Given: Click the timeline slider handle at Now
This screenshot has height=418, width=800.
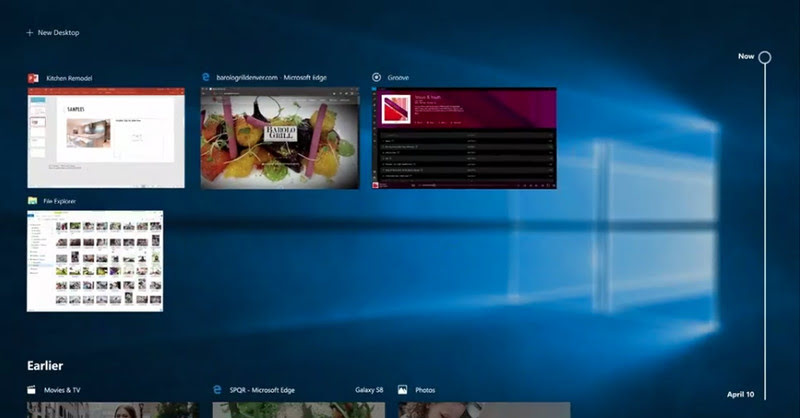Looking at the screenshot, I should [x=765, y=57].
